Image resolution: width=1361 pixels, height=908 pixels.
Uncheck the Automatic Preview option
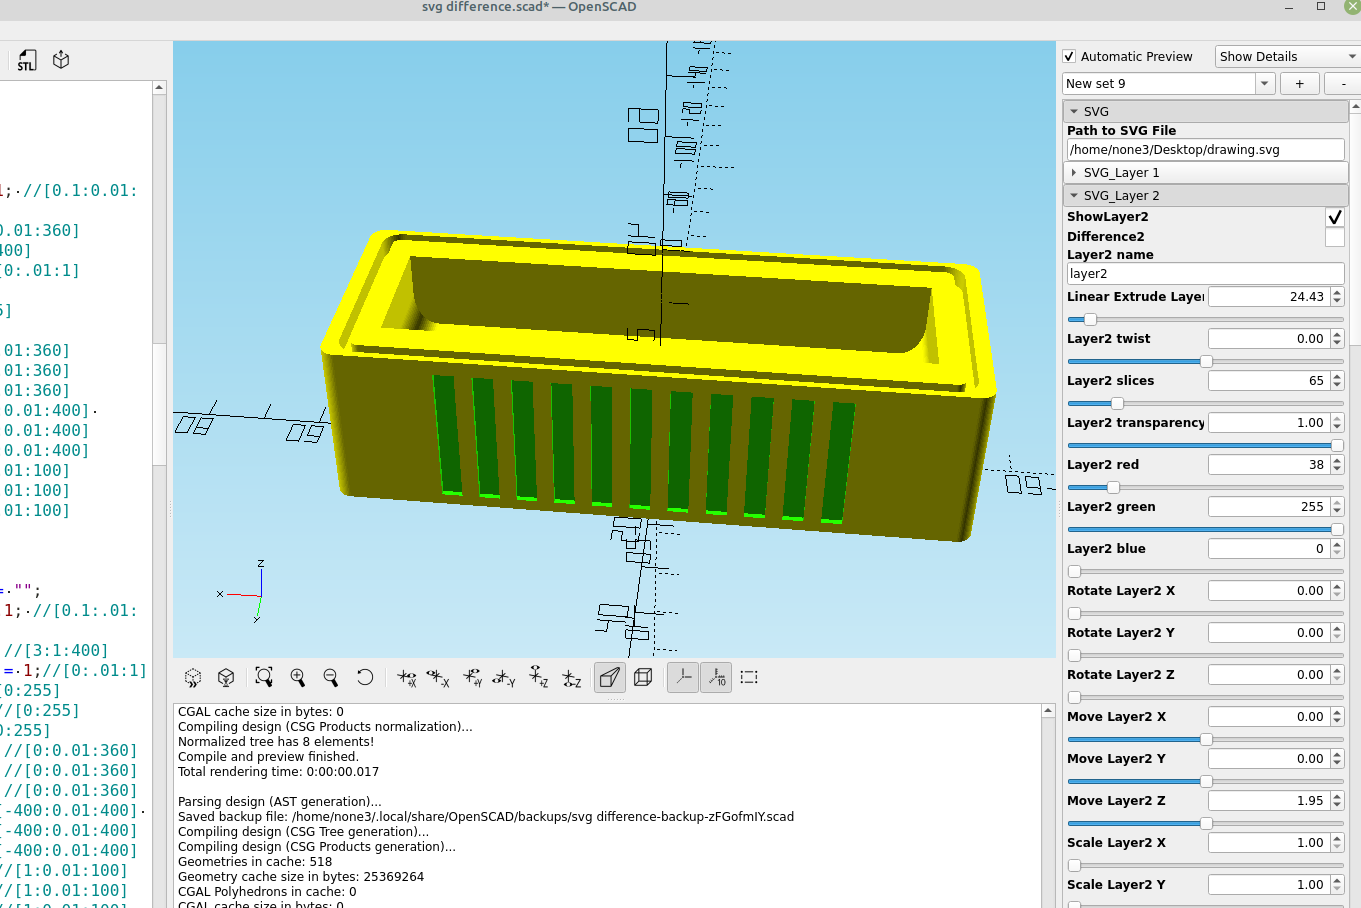[1068, 56]
